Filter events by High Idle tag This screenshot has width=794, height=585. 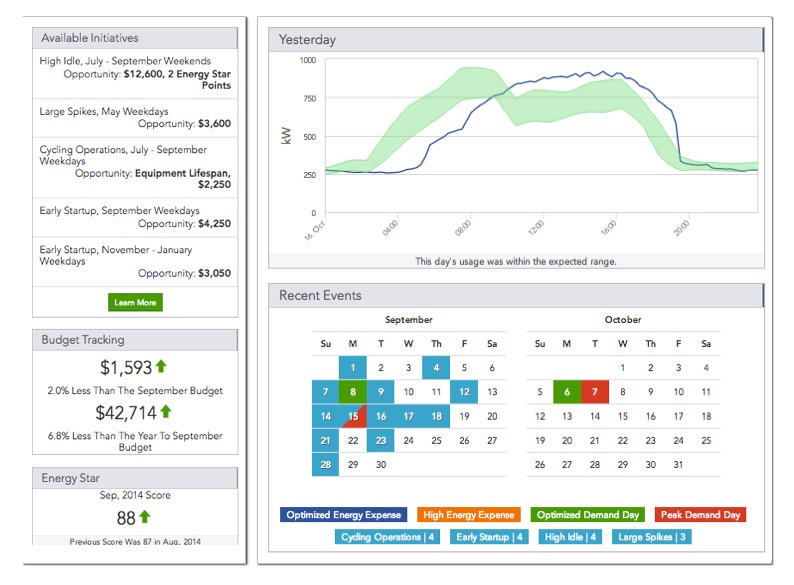pos(570,537)
